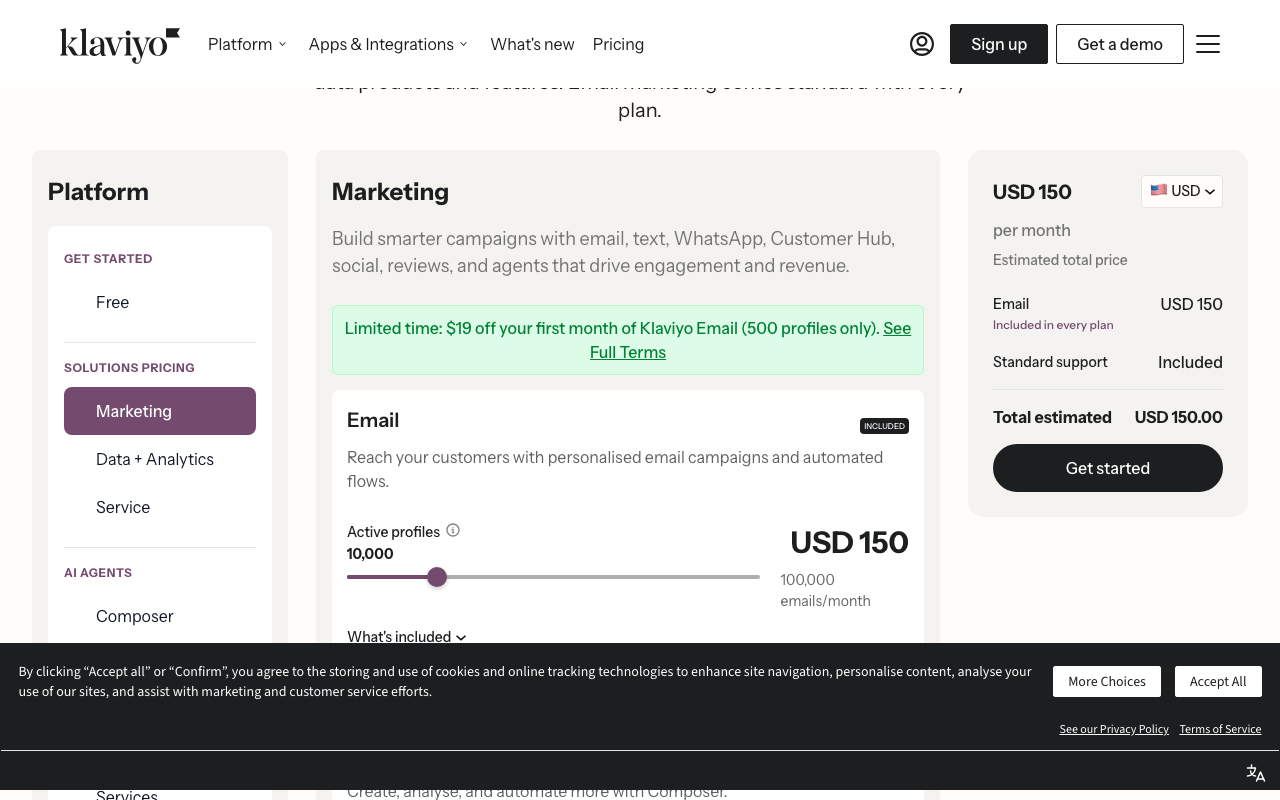Click the 'Standard support' row label
Screen dimensions: 1280x800
pyautogui.click(x=1050, y=362)
